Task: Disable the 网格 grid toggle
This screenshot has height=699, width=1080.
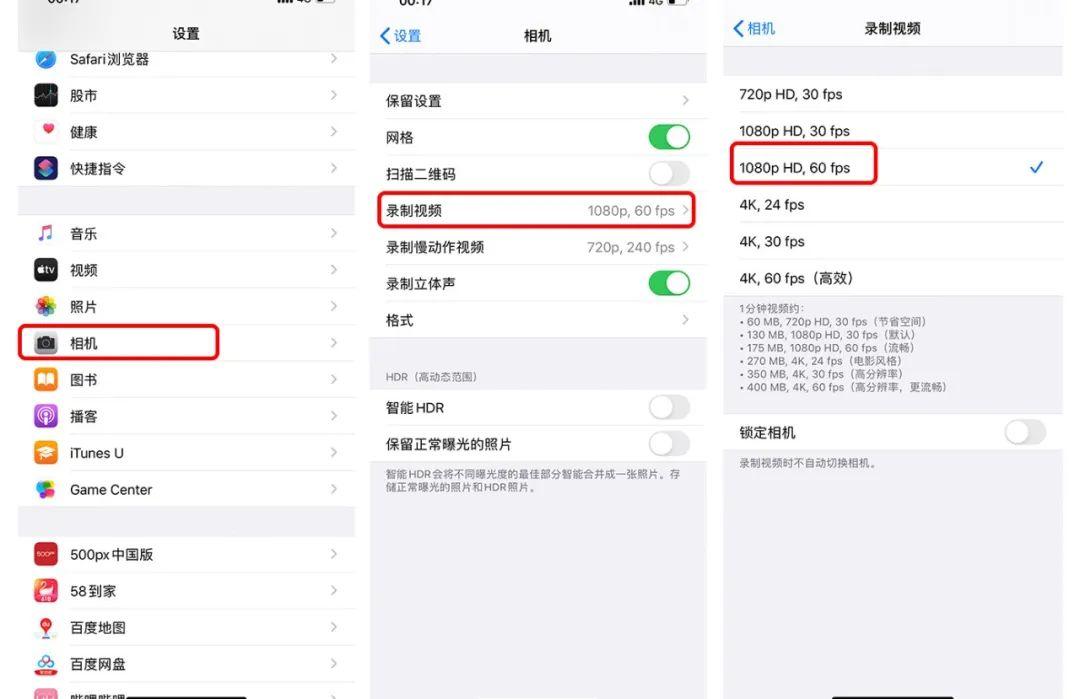Action: click(669, 137)
